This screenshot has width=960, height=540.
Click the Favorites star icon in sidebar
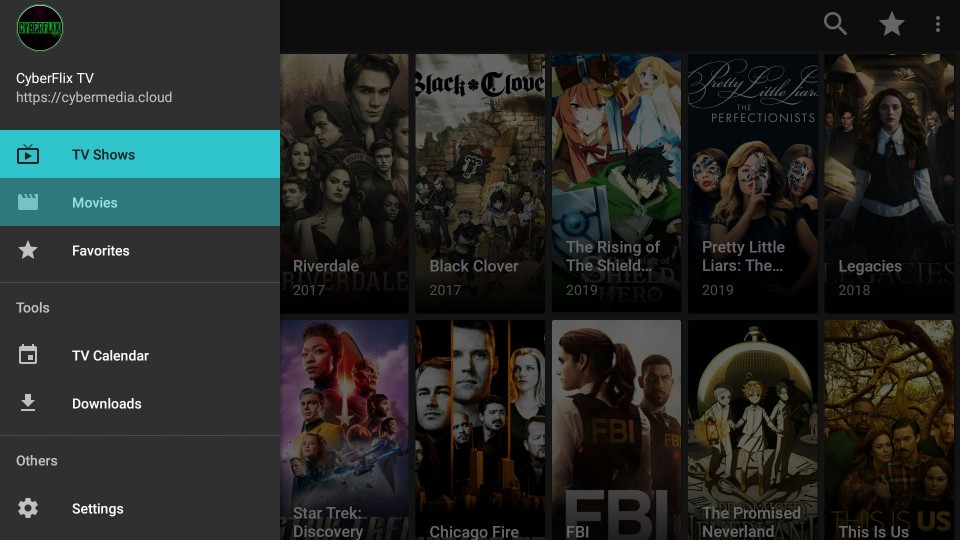point(28,250)
